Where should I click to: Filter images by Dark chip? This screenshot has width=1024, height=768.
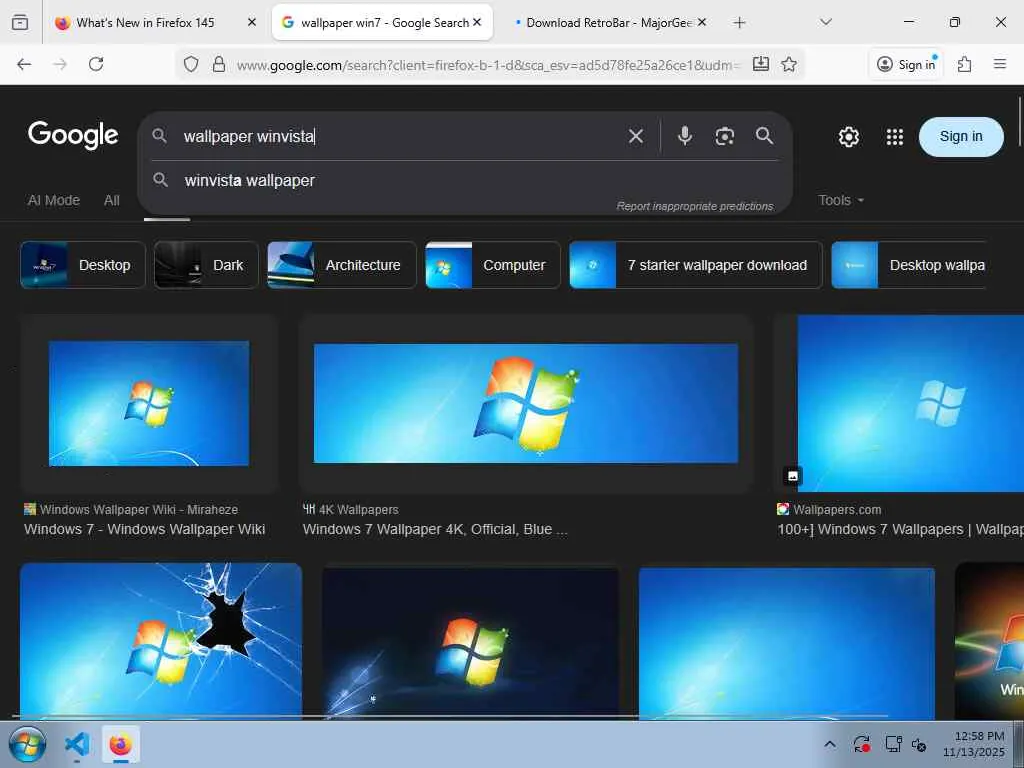coord(206,265)
